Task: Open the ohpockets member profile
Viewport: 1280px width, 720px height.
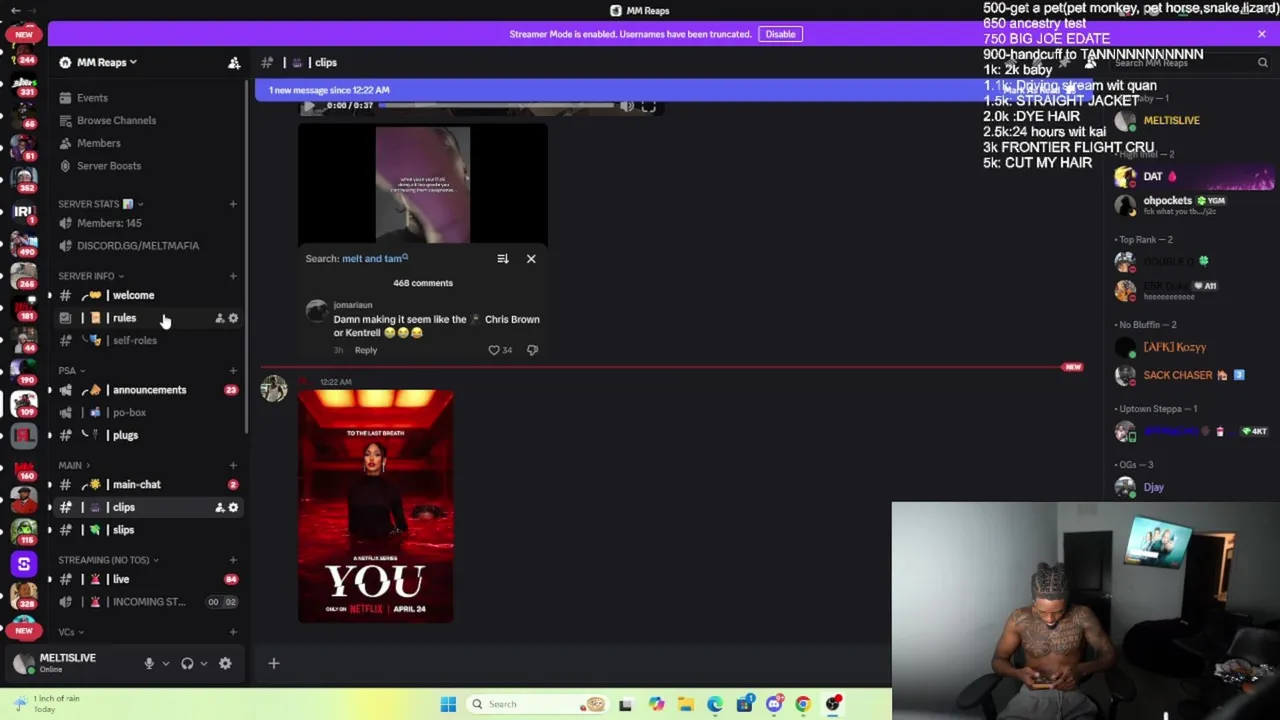Action: 1190,205
